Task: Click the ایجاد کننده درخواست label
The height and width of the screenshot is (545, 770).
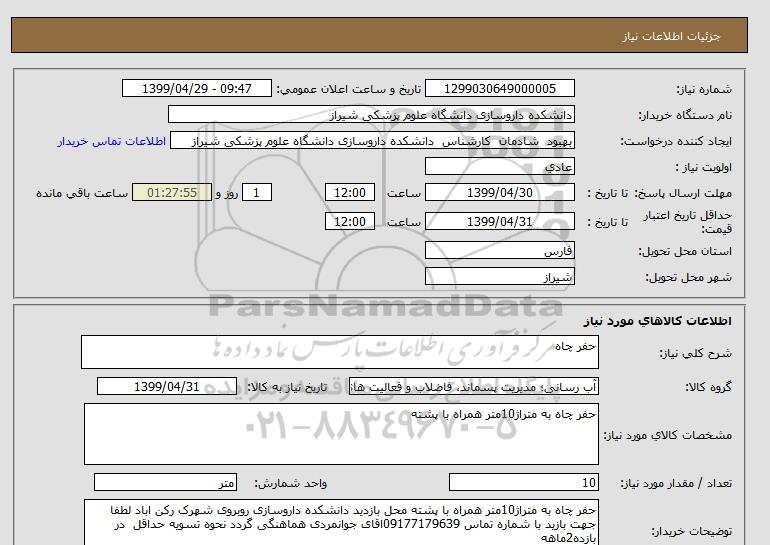Action: [x=676, y=142]
